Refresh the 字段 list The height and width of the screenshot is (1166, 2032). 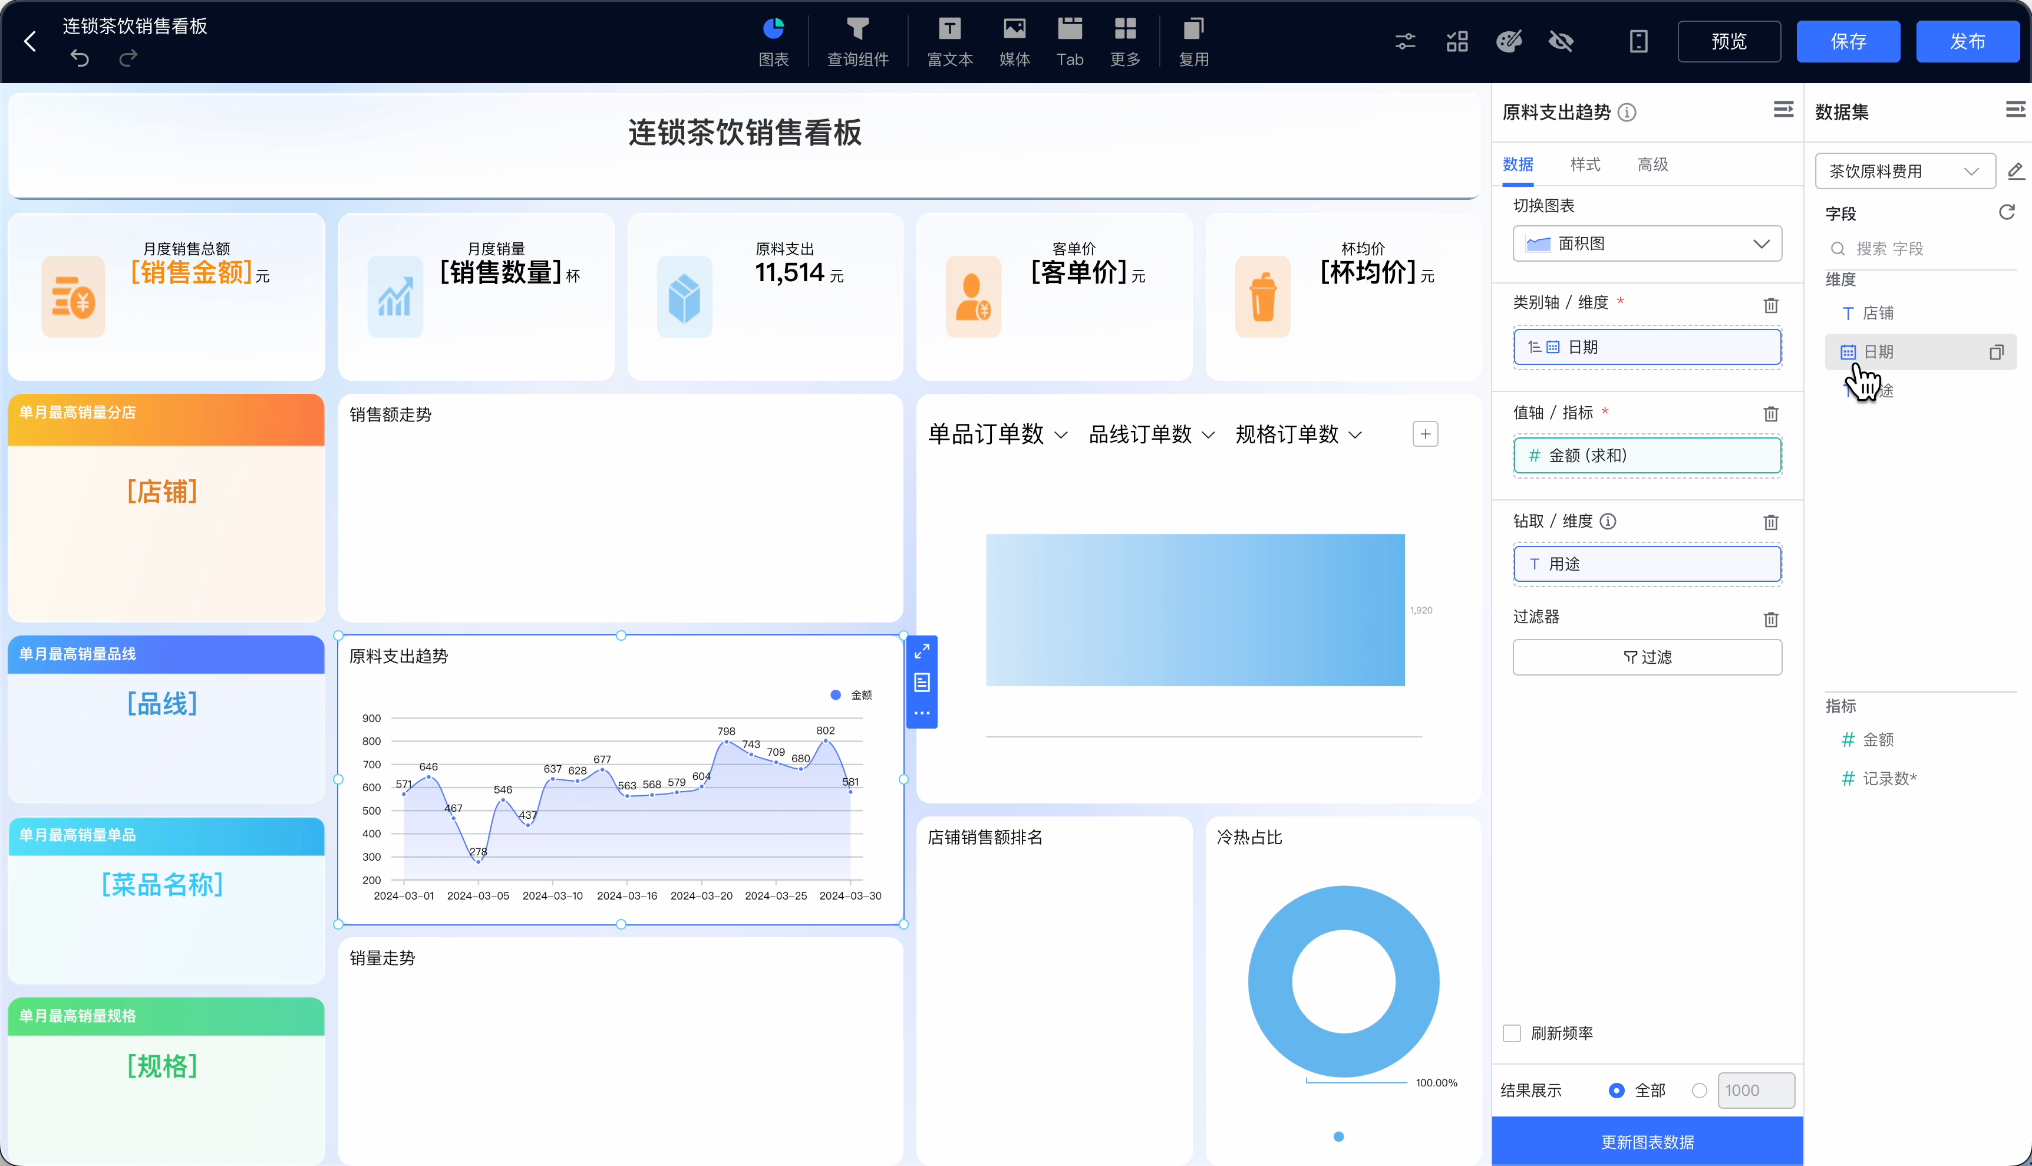click(x=2006, y=212)
